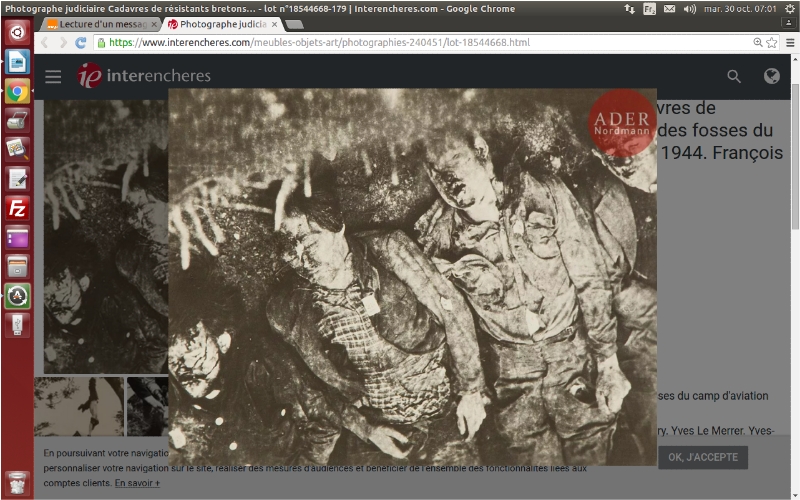Image resolution: width=800 pixels, height=500 pixels.
Task: Open the 'En savoir +' link
Action: [137, 483]
